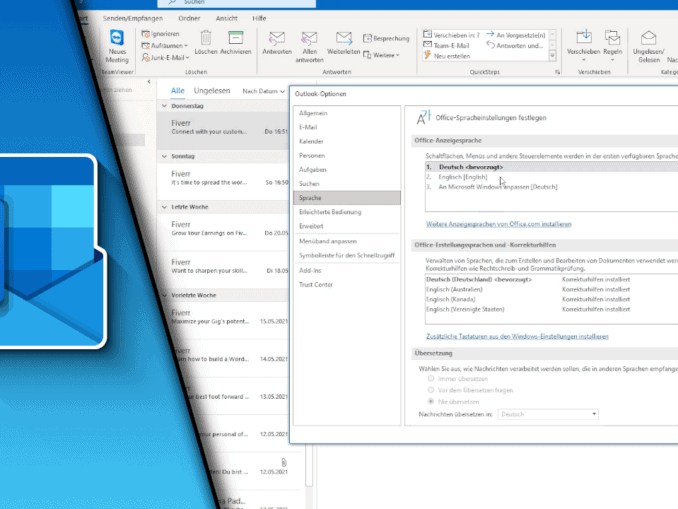678x509 pixels.
Task: Collapse the Donnerstag mail group
Action: click(164, 106)
